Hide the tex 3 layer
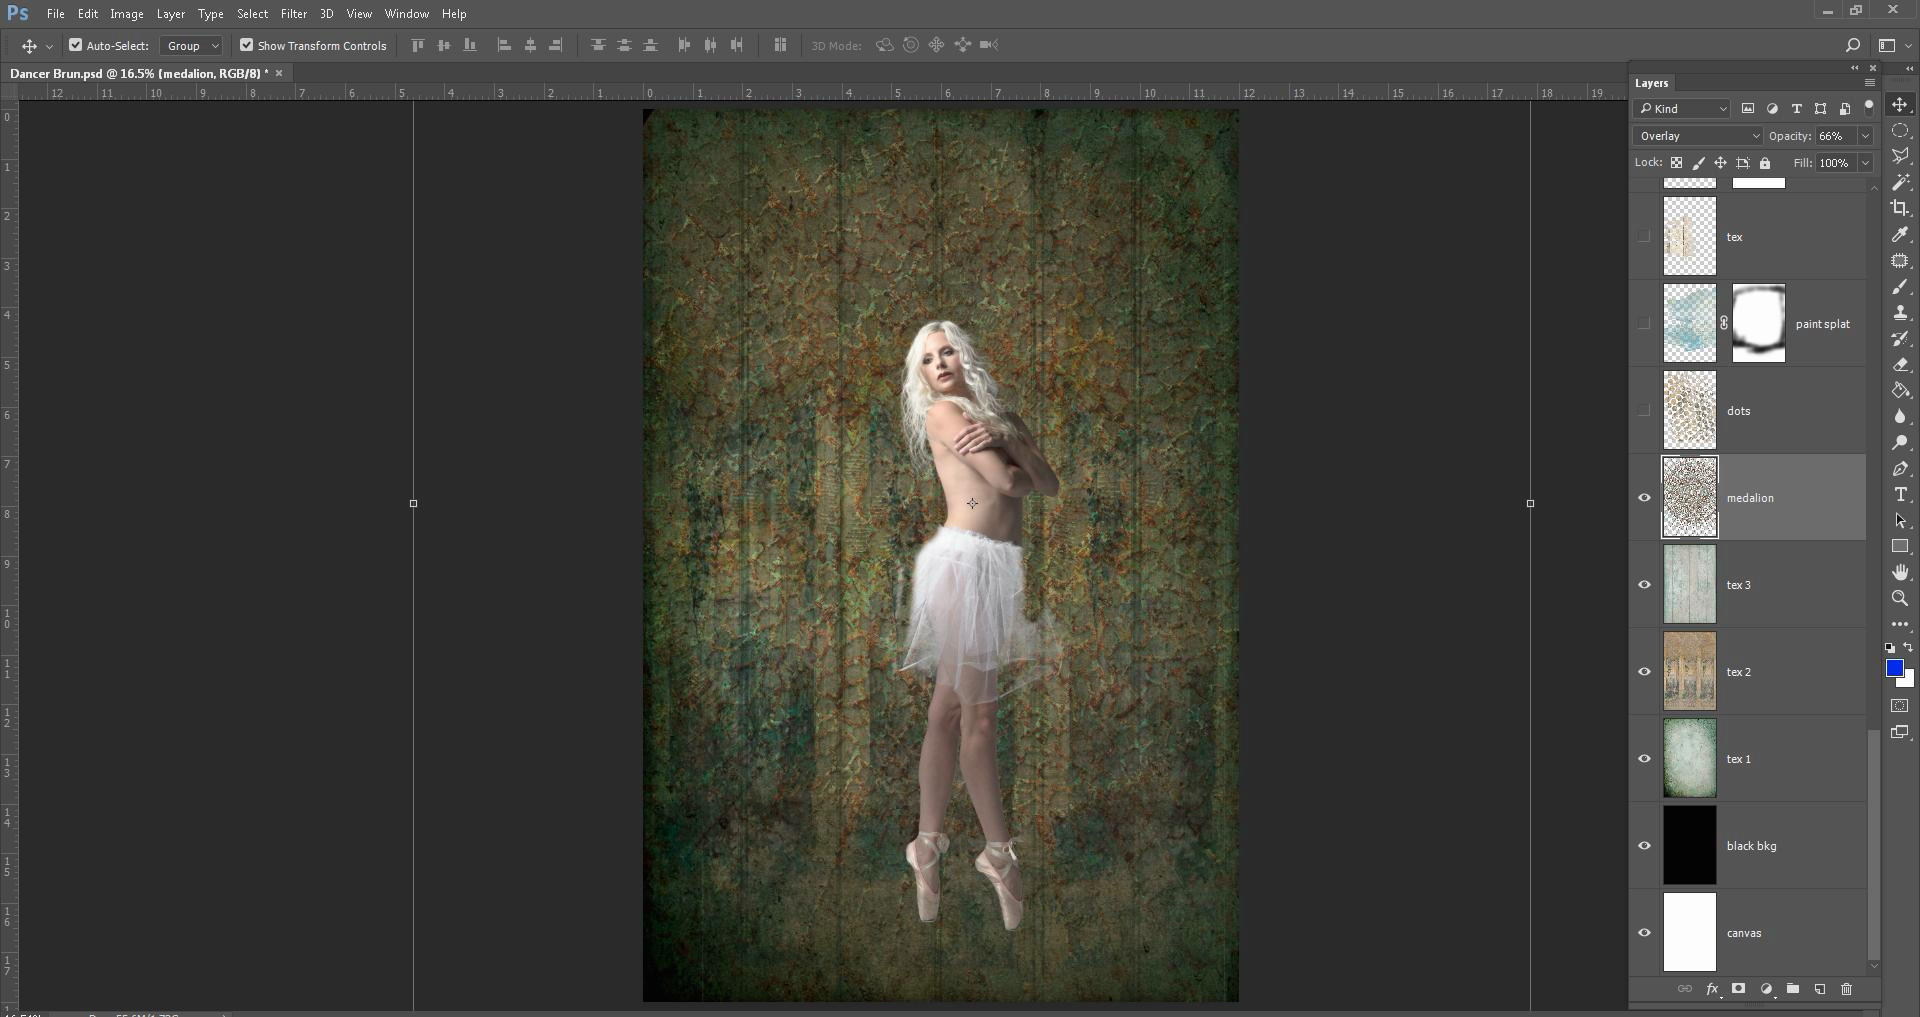This screenshot has width=1920, height=1017. 1644,585
